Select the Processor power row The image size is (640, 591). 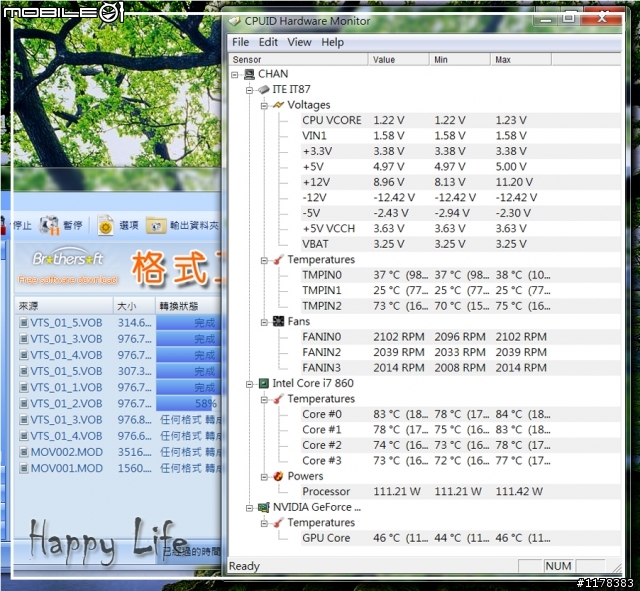pos(460,491)
